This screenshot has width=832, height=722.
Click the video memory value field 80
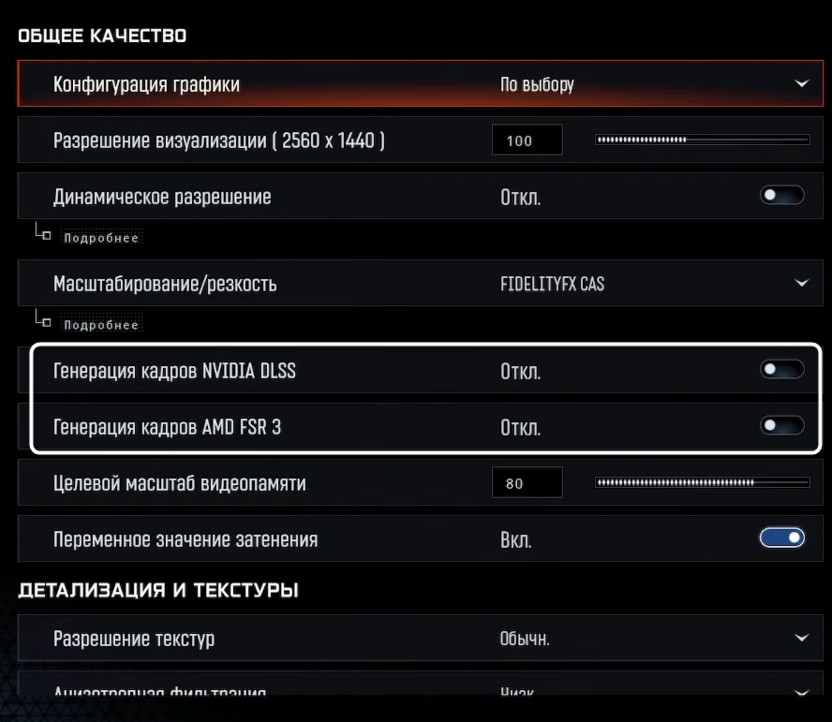pyautogui.click(x=527, y=484)
